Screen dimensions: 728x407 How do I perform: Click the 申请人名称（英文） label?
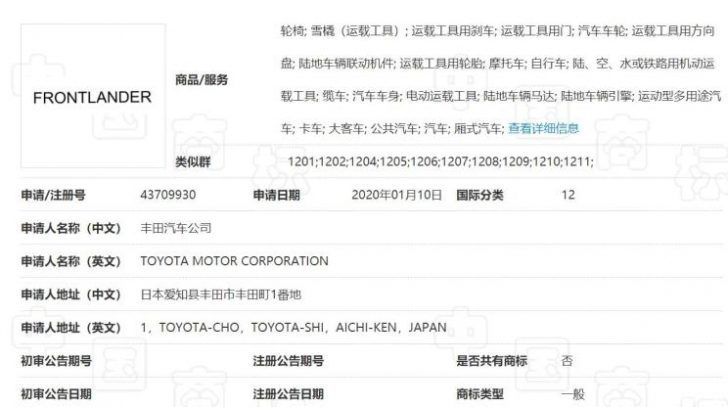71,261
